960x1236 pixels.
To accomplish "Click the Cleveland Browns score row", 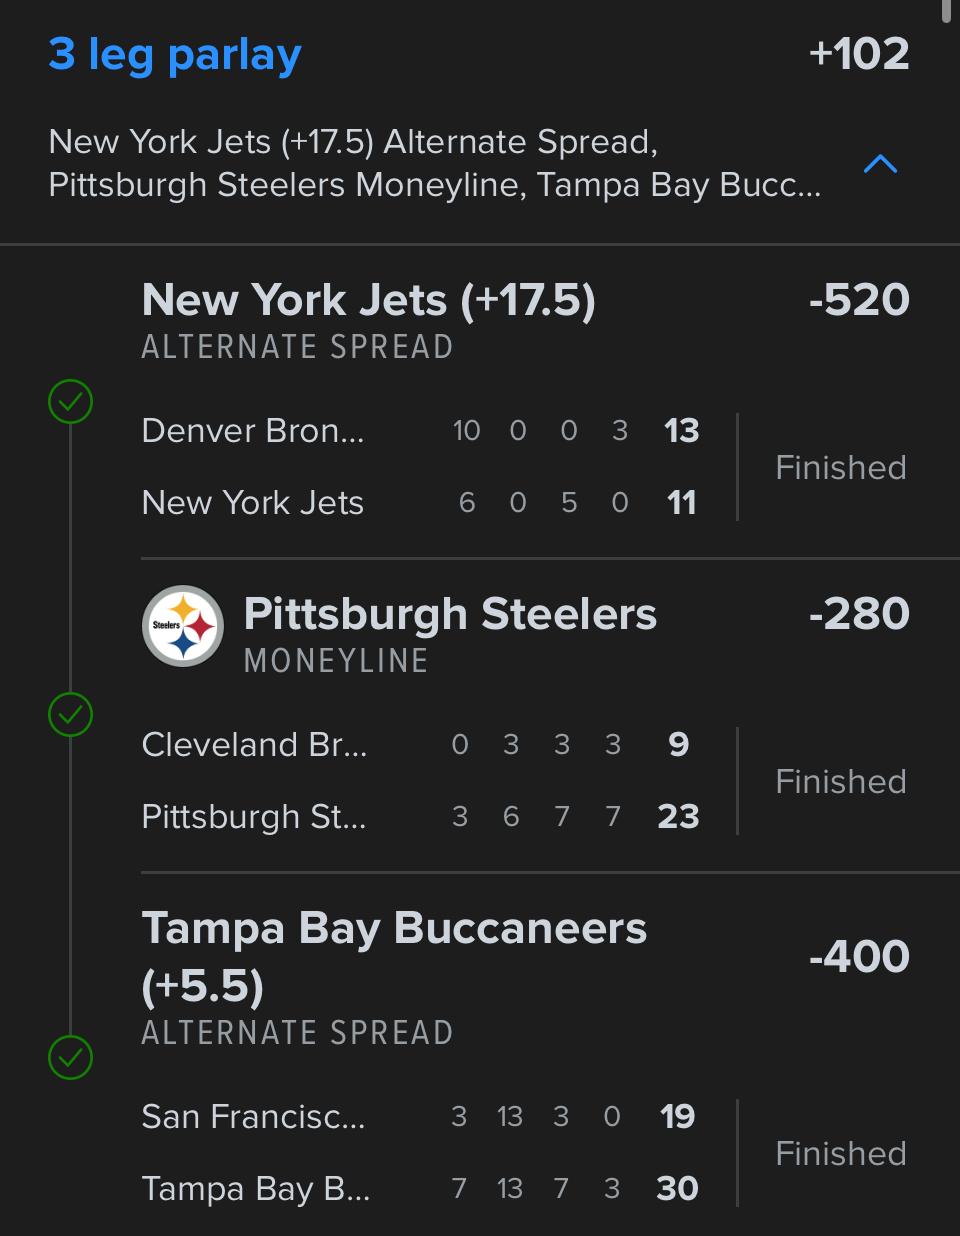I will coord(420,745).
